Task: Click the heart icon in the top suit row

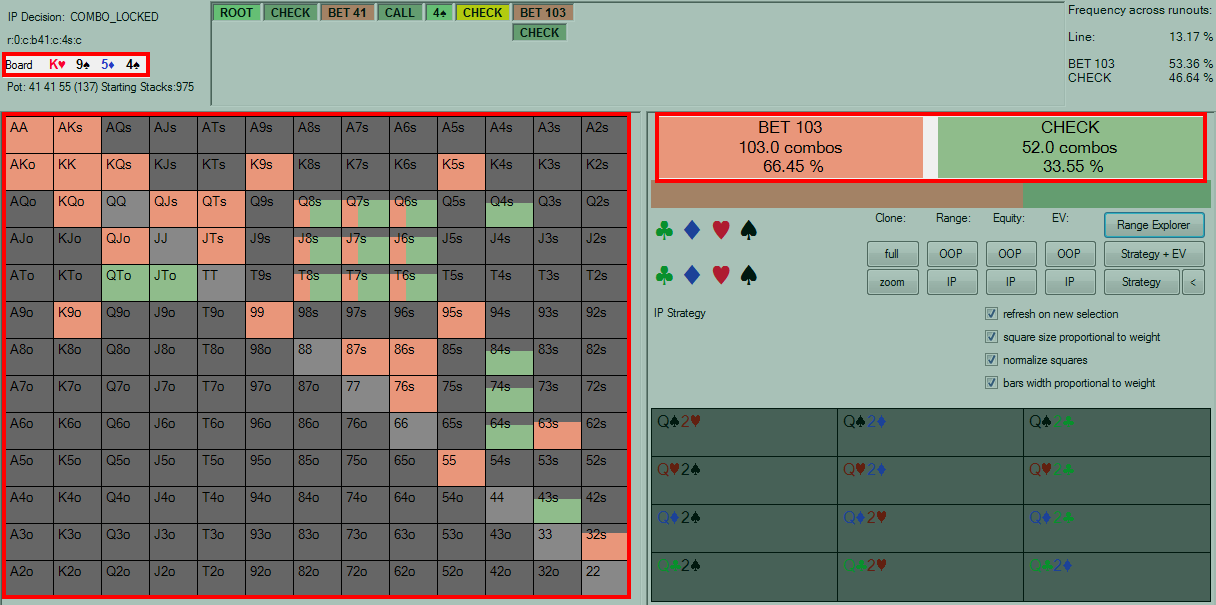Action: click(x=720, y=231)
